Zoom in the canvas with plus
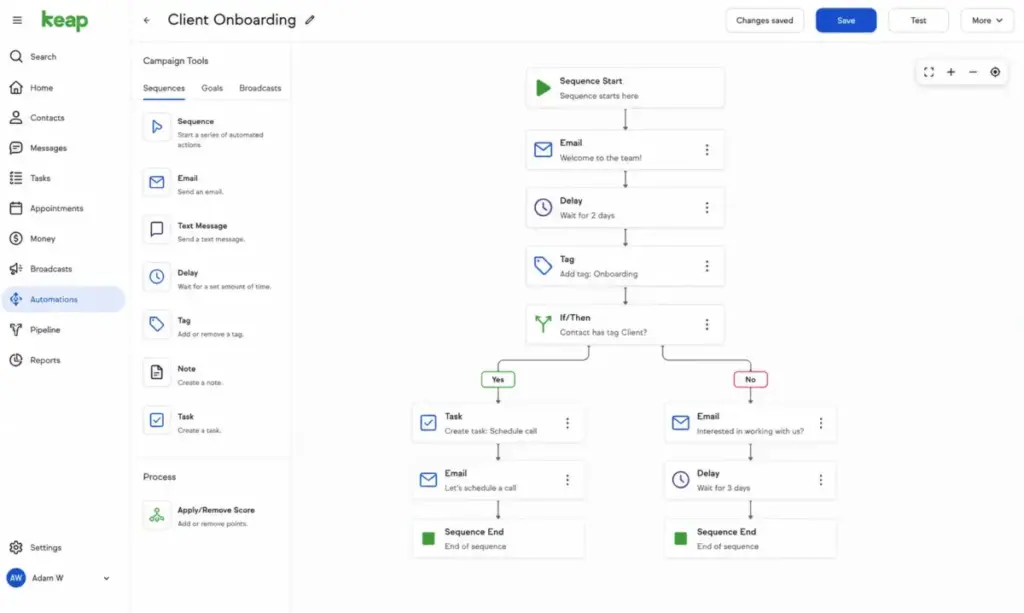Screen dimensions: 1024x613 coord(951,72)
